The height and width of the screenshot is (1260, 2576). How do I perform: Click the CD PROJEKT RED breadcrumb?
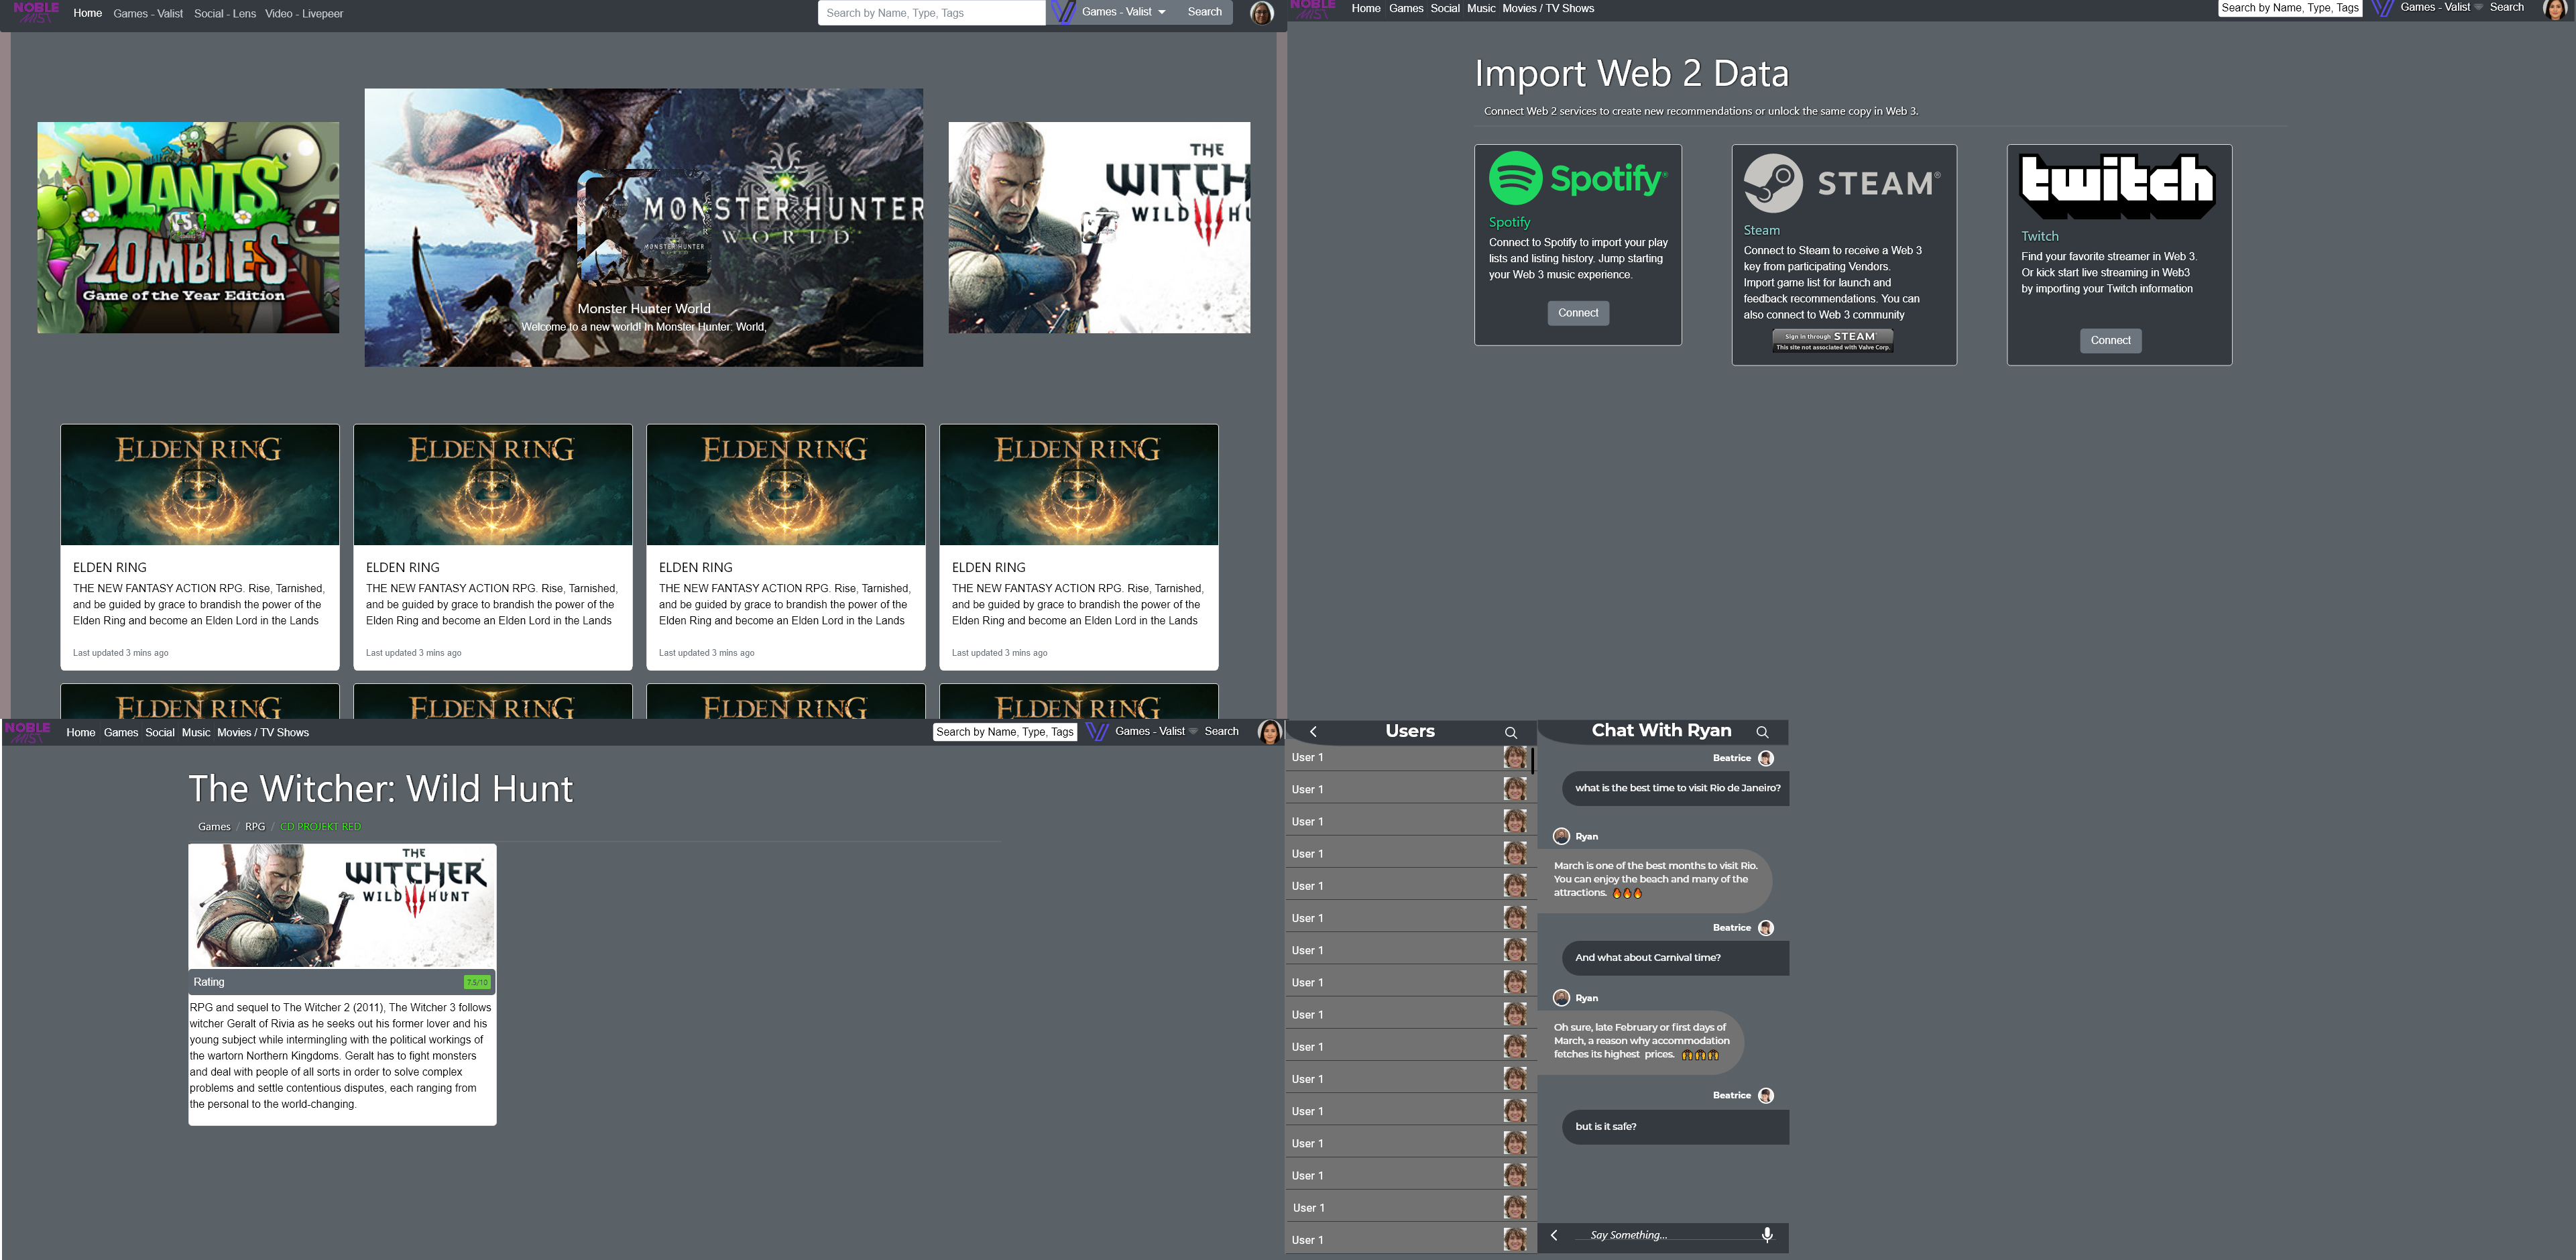click(320, 827)
